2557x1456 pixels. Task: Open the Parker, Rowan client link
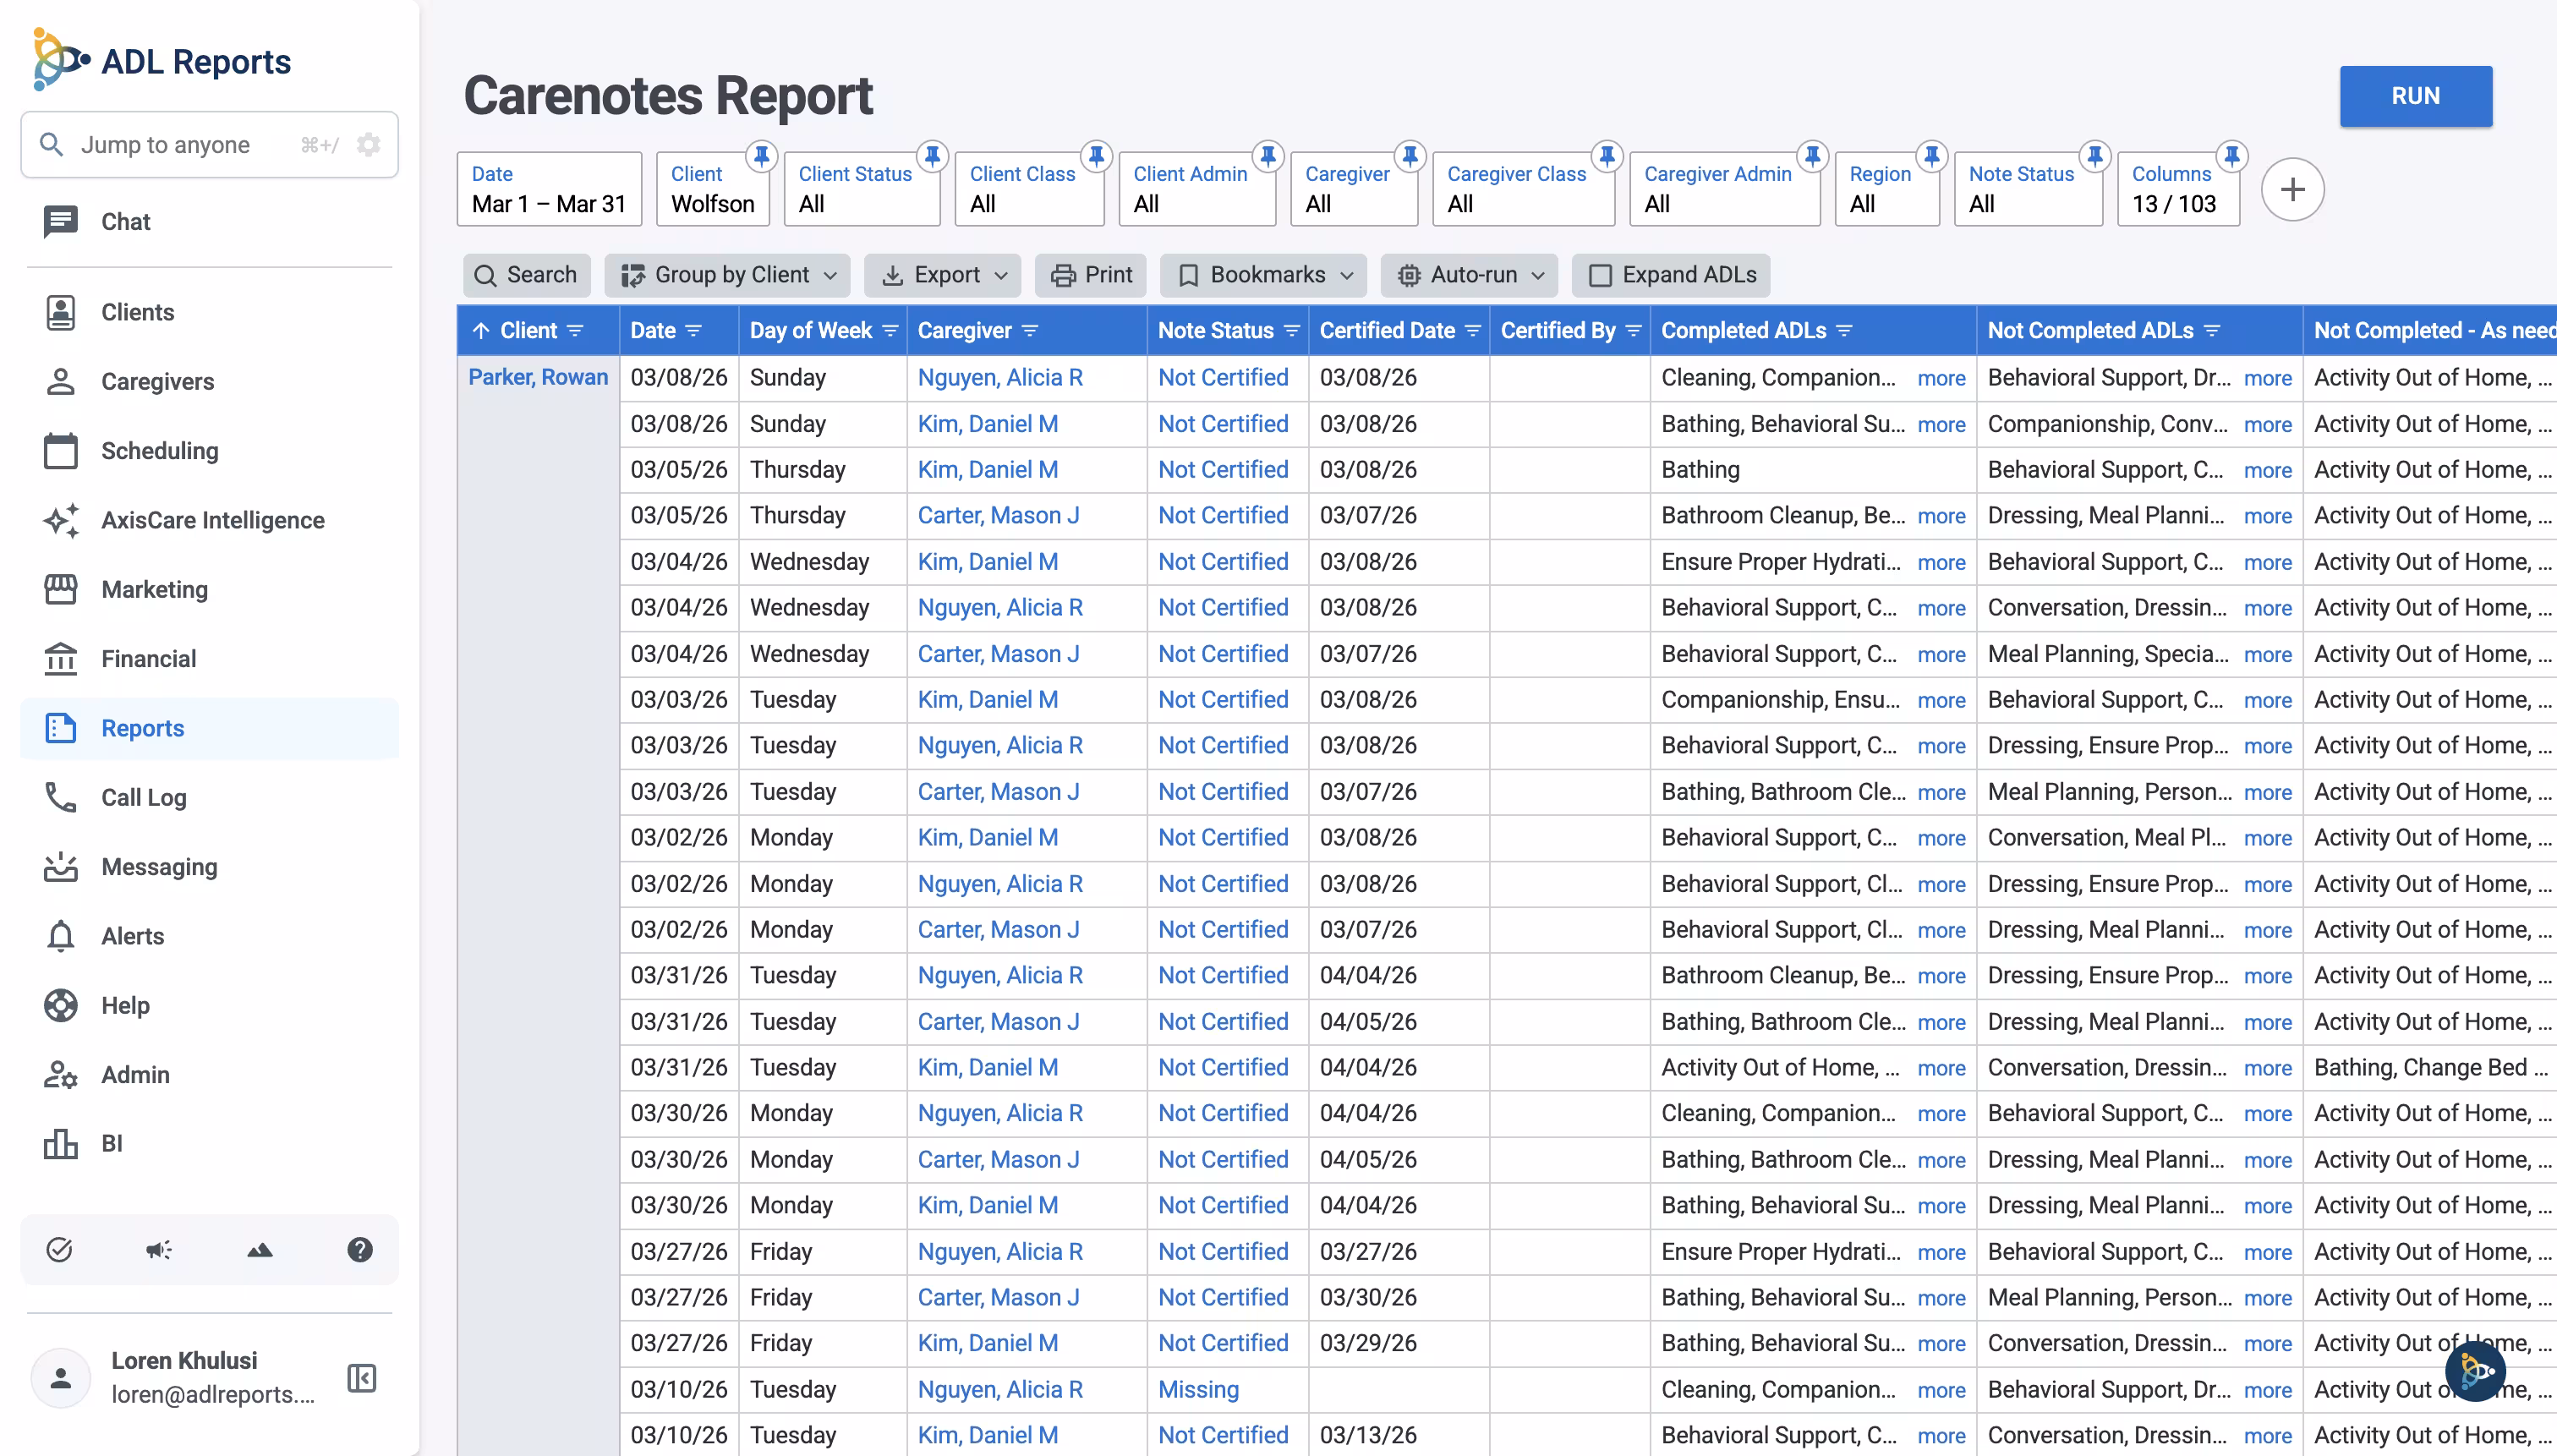538,377
